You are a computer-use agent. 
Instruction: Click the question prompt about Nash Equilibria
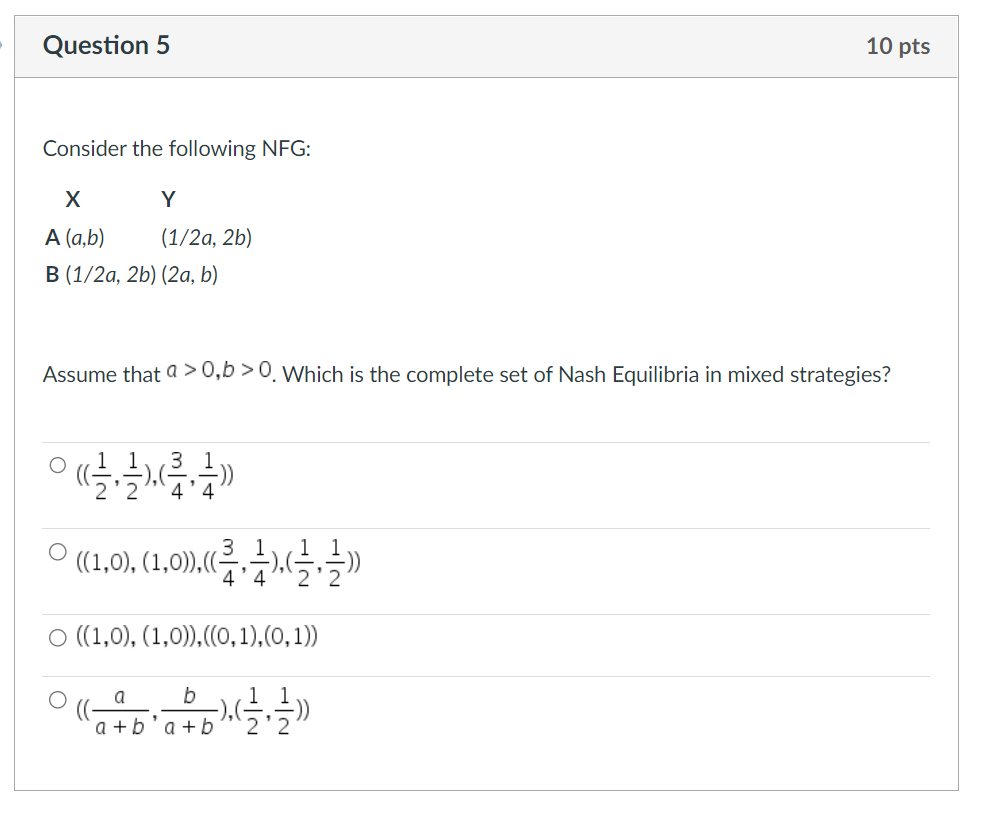[x=600, y=374]
